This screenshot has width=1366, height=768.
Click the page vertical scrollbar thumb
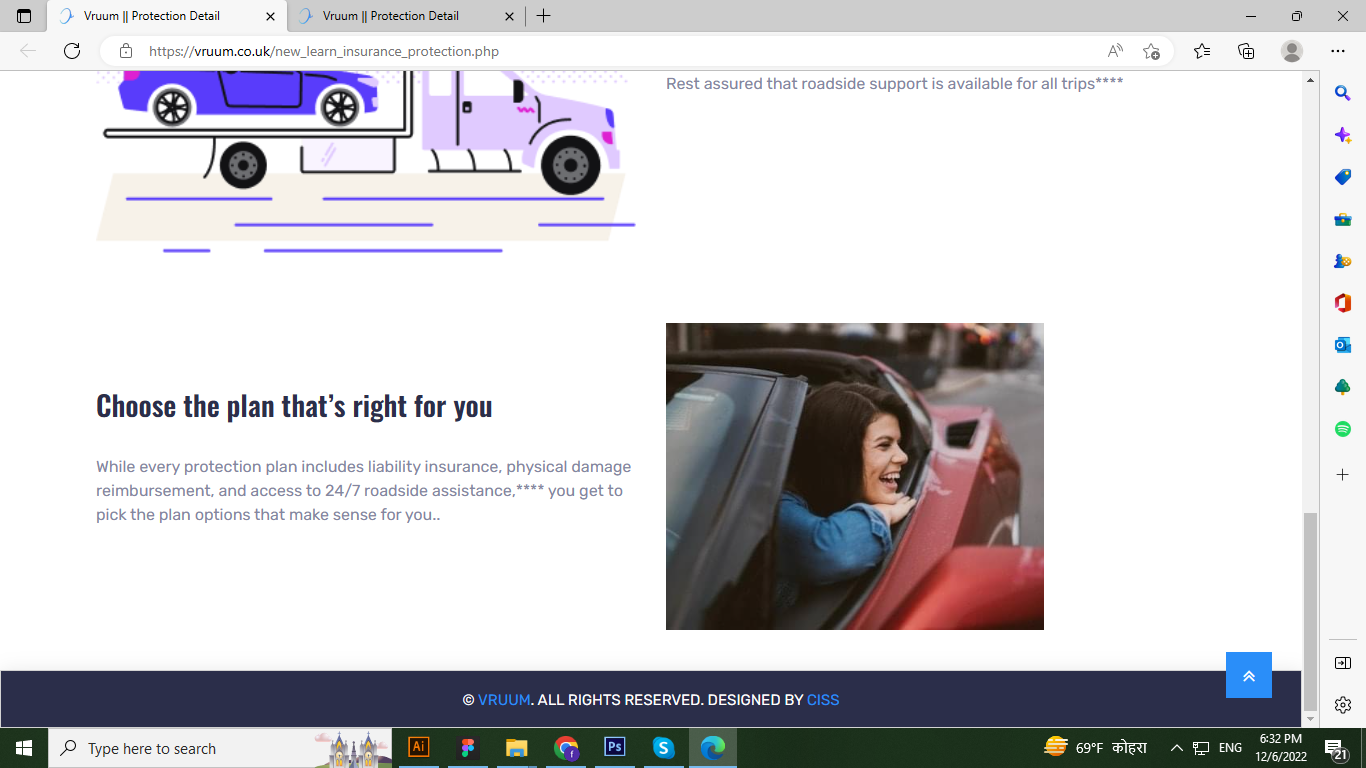(x=1310, y=610)
